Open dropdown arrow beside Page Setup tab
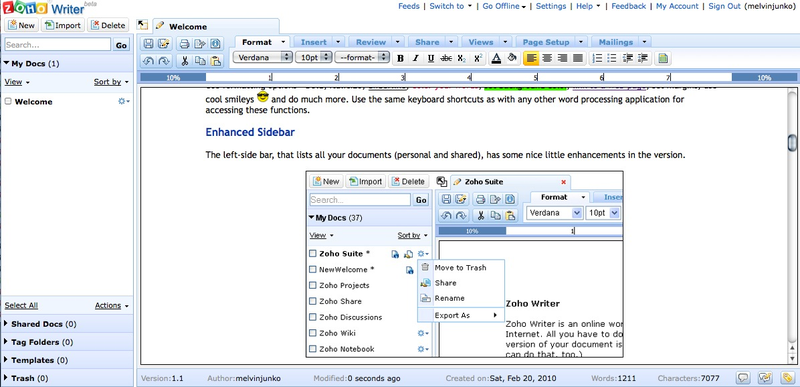800x387 pixels. (x=580, y=42)
